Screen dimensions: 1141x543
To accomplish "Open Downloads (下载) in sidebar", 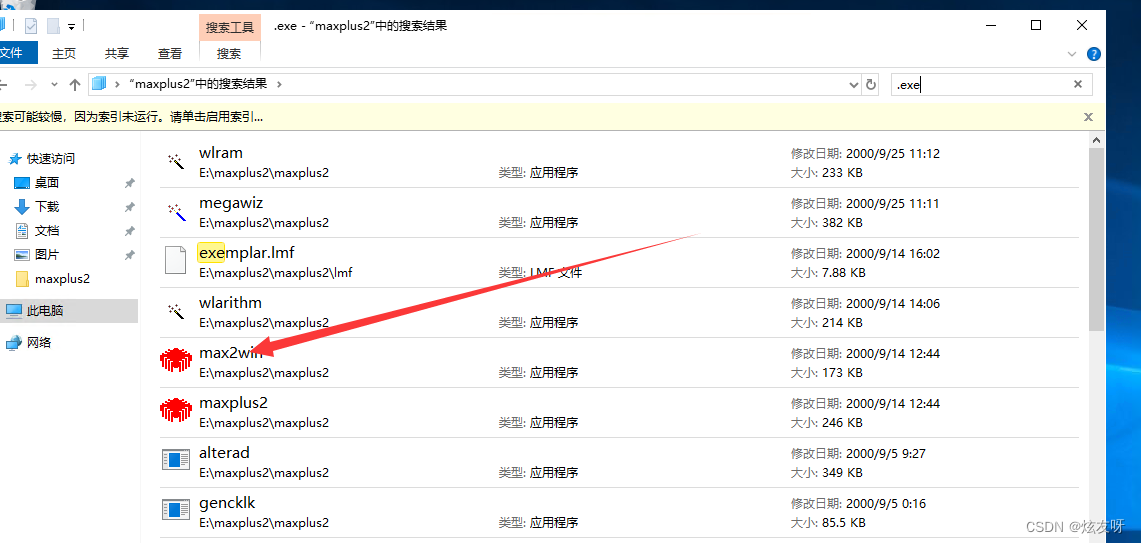I will [x=47, y=207].
